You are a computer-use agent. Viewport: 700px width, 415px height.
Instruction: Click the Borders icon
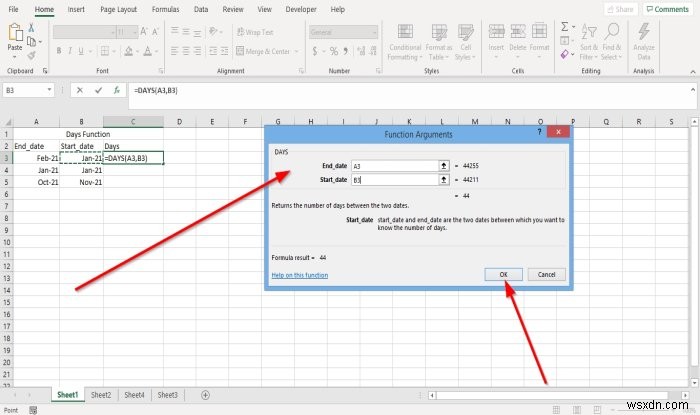point(104,51)
